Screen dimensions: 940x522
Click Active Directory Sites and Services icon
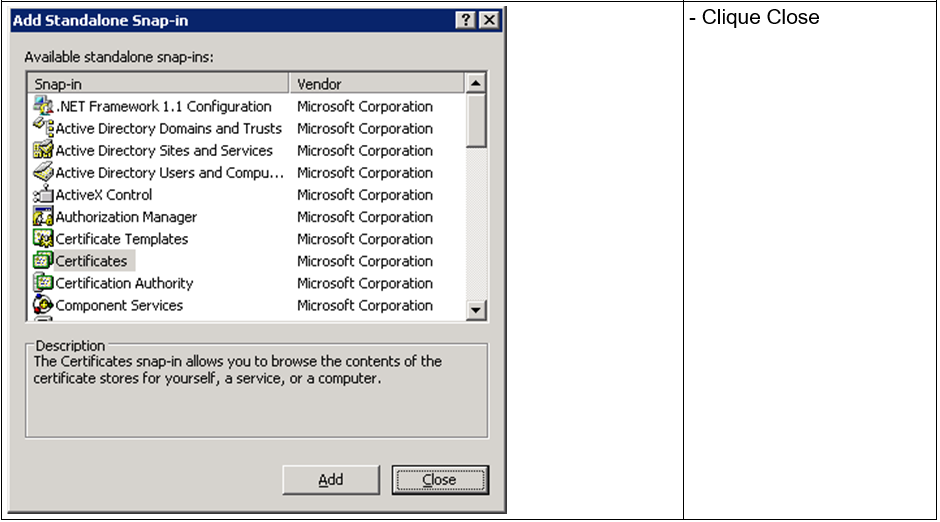[43, 150]
